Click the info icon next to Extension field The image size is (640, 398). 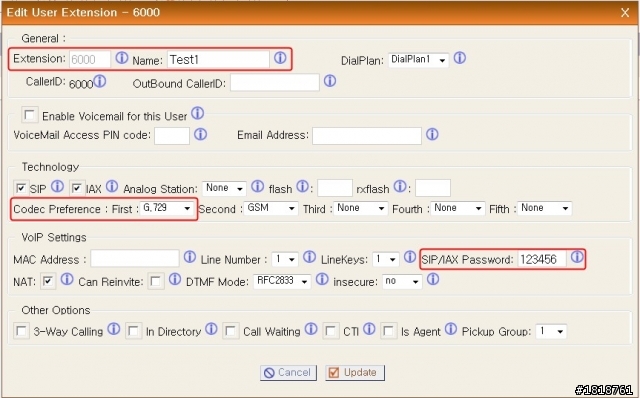coord(122,58)
